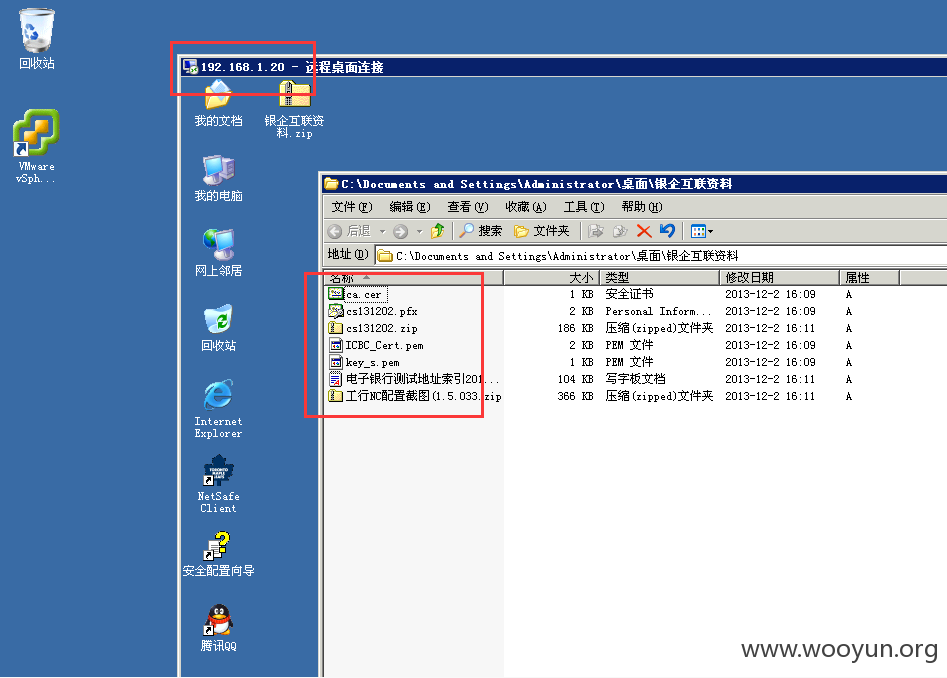Click the cs131202.zip archive icon
Image resolution: width=947 pixels, height=678 pixels.
coord(336,328)
